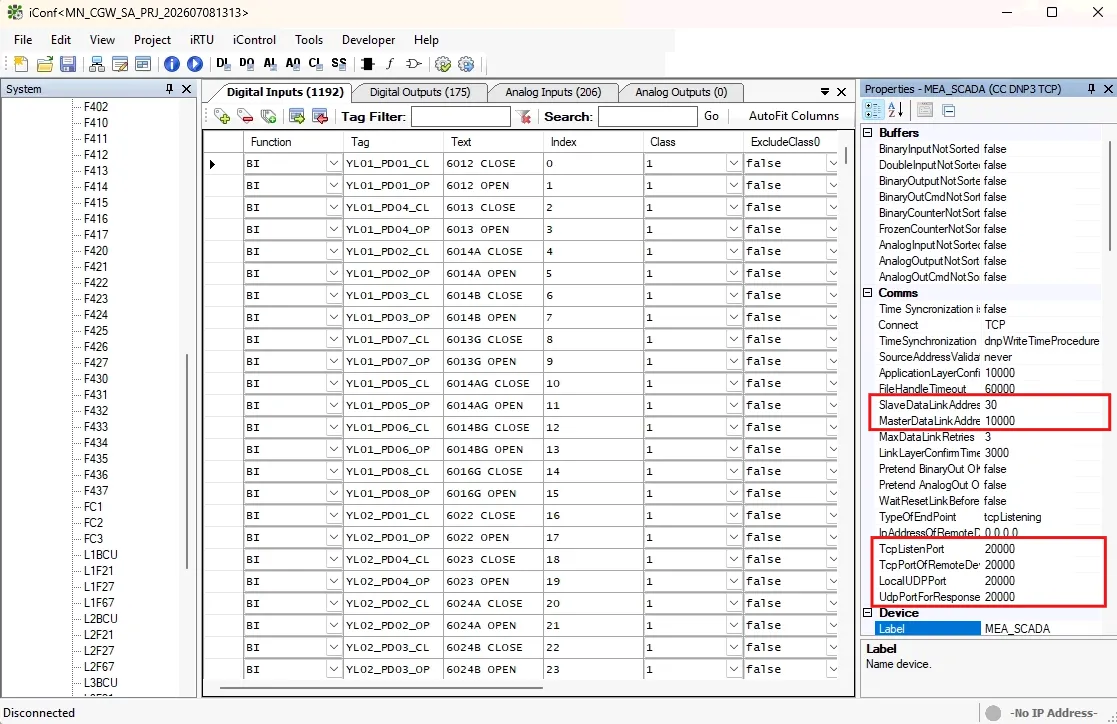
Task: Click the data grid horizontal scrollbar
Action: [381, 688]
